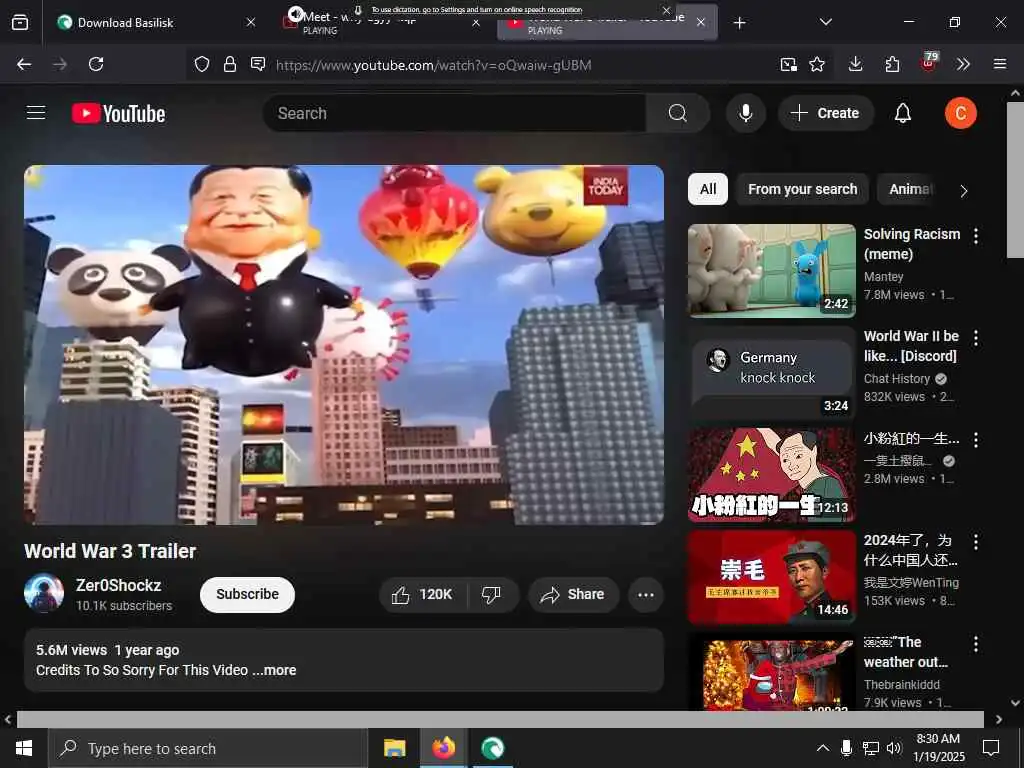The width and height of the screenshot is (1024, 768).
Task: Open the Windows action center
Action: (x=991, y=748)
